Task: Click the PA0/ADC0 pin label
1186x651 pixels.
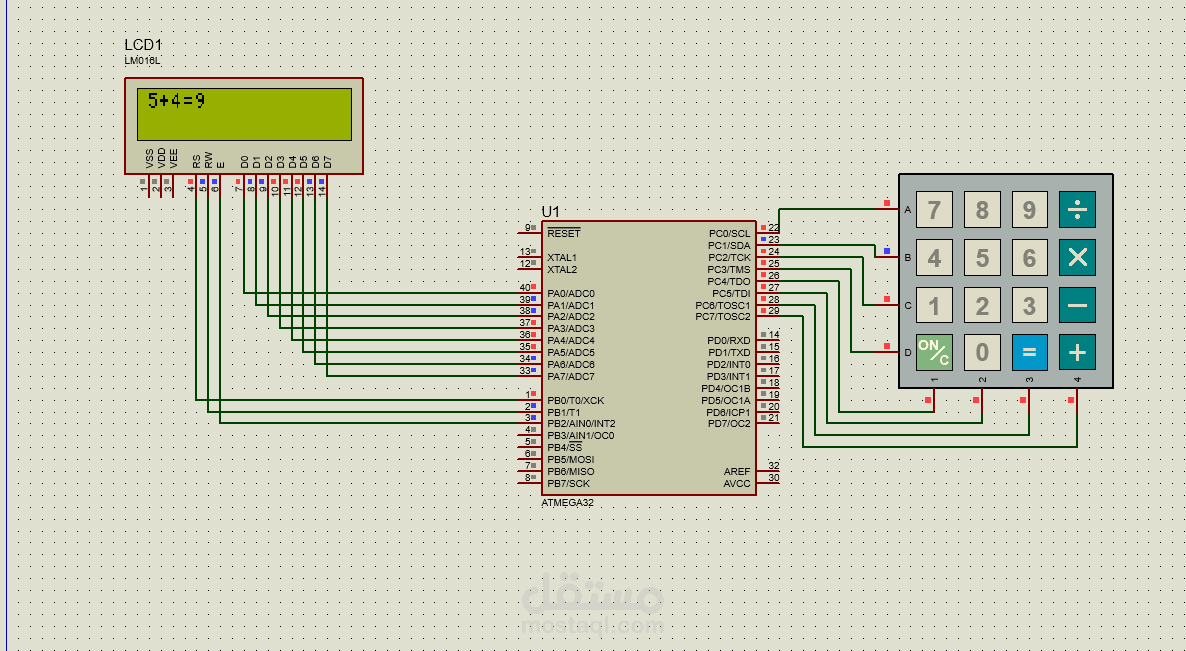Action: pos(571,293)
